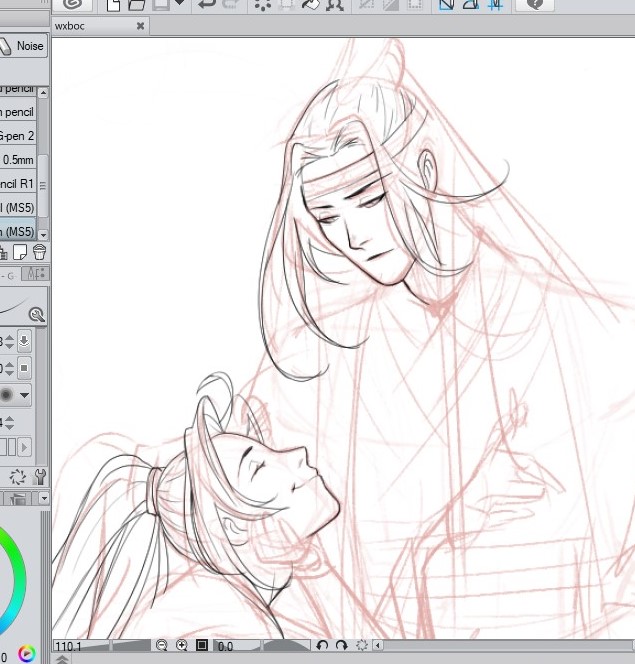This screenshot has height=664, width=635.
Task: Select the 'n pencil' sub tool entry
Action: [18, 112]
